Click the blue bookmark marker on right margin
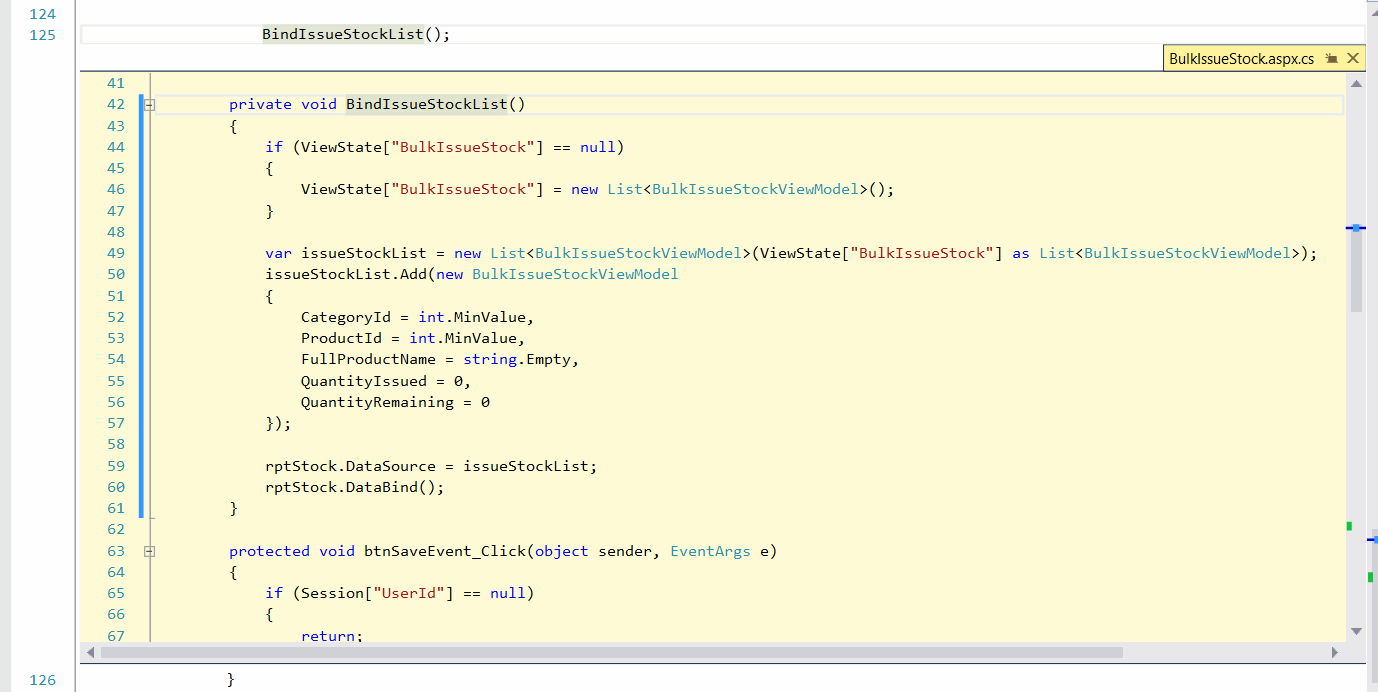This screenshot has width=1378, height=692. pos(1358,228)
